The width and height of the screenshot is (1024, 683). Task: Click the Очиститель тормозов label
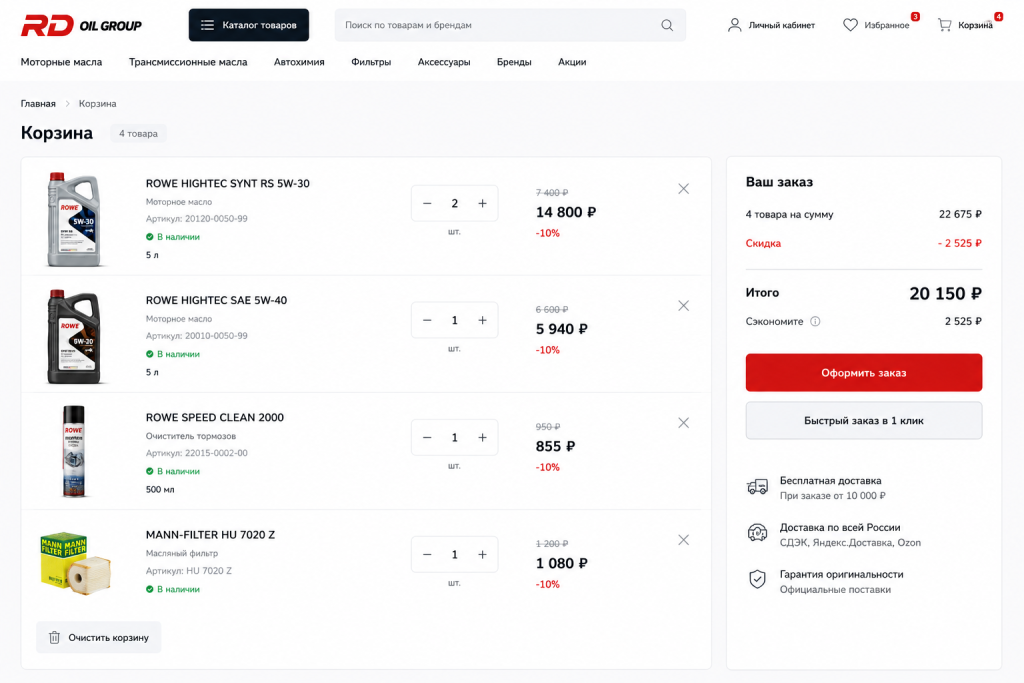pyautogui.click(x=191, y=436)
